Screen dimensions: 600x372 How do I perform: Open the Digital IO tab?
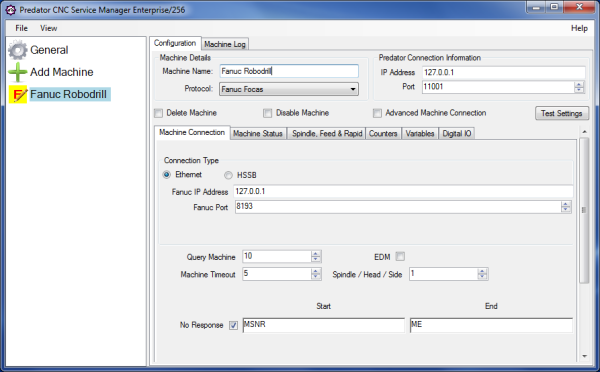[457, 134]
